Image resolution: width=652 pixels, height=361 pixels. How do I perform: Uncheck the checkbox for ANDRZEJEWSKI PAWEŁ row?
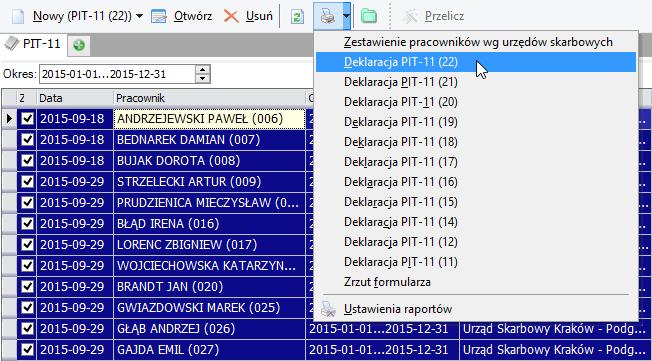point(27,119)
